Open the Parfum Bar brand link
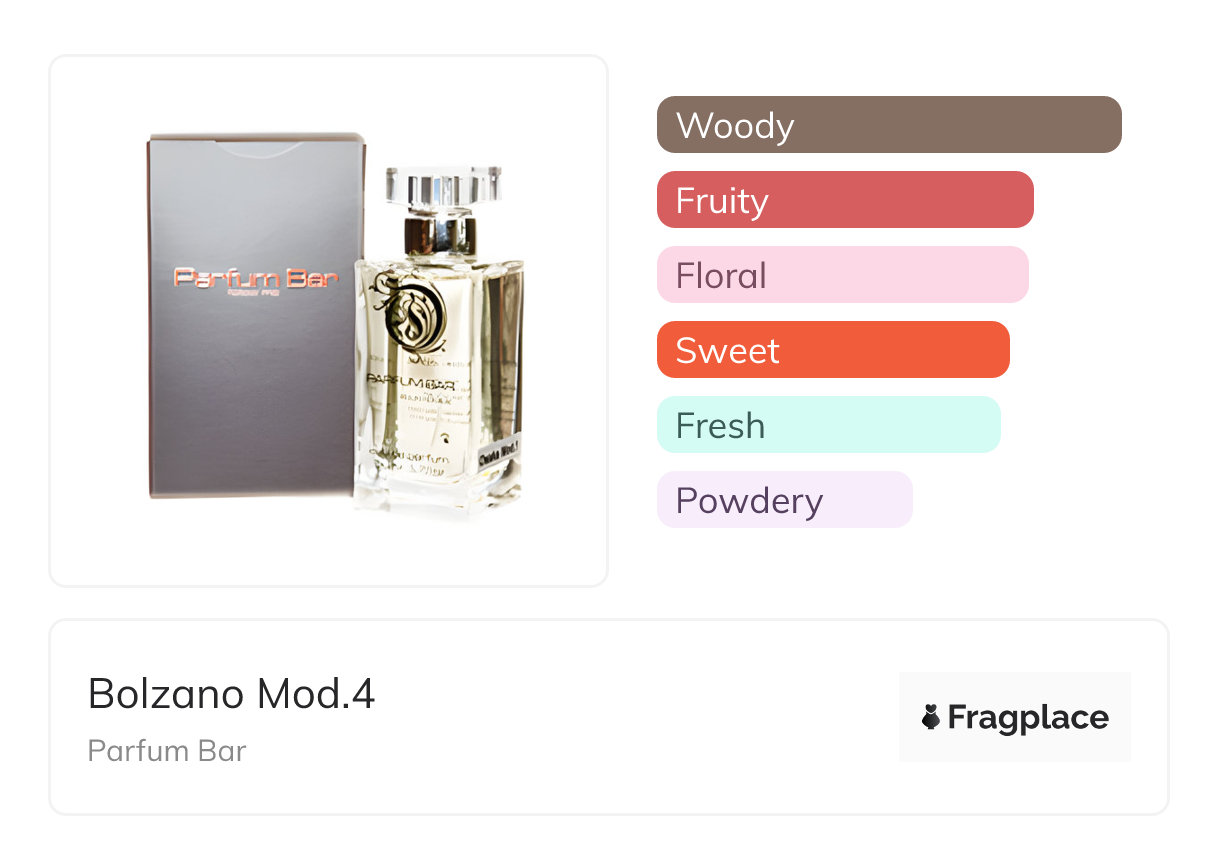The image size is (1218, 864). (167, 751)
